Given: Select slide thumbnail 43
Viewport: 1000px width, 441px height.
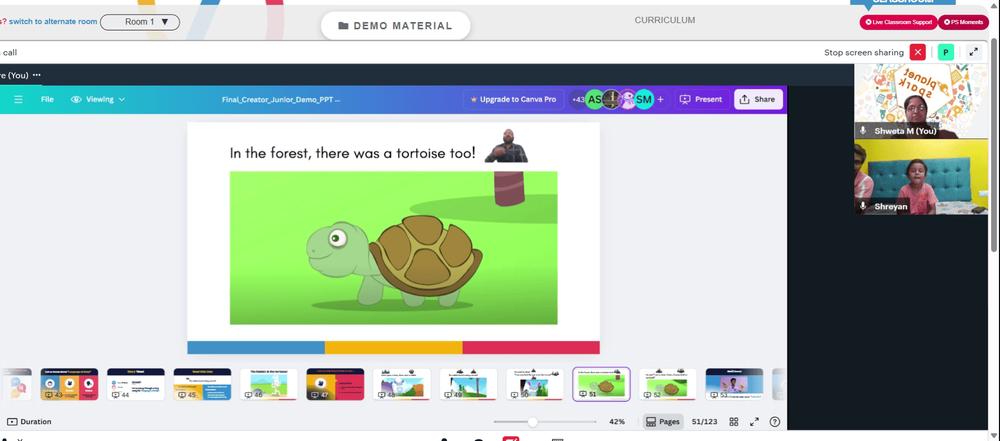Looking at the screenshot, I should [x=70, y=384].
